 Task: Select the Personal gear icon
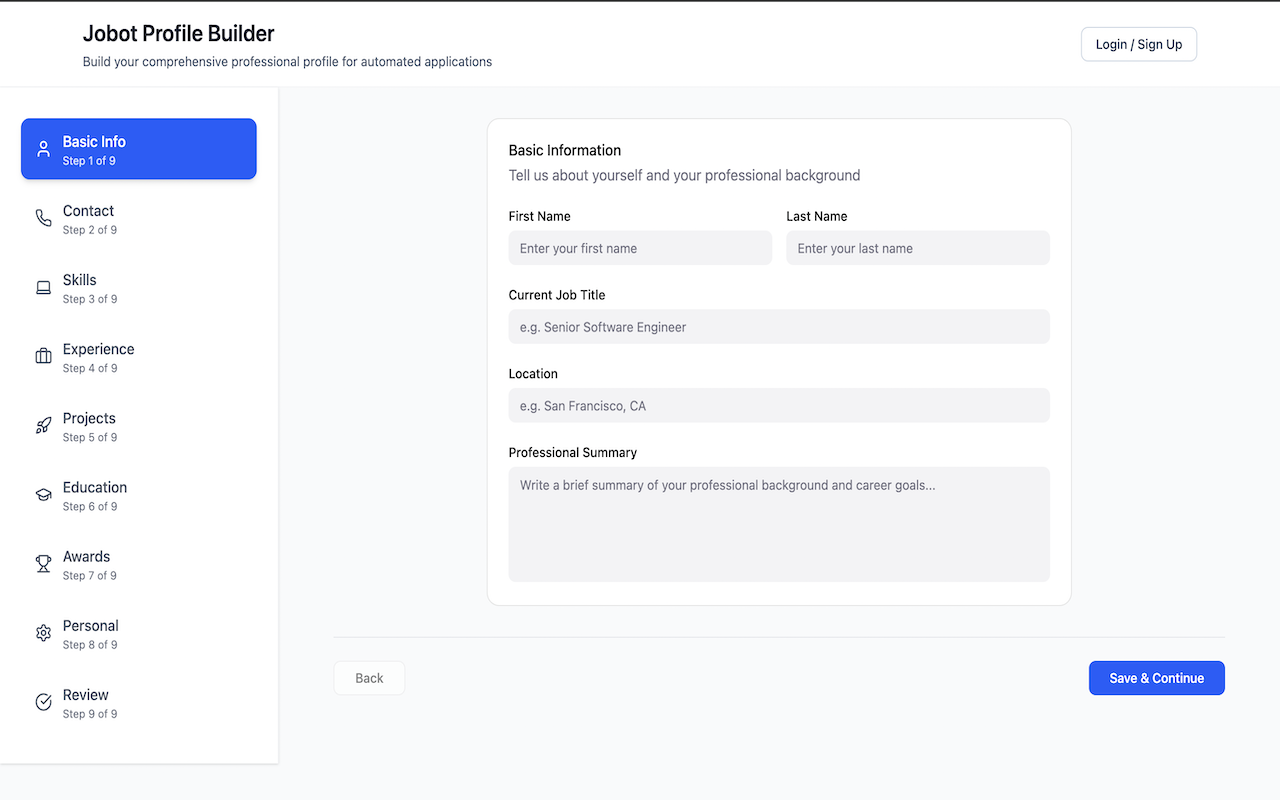(43, 632)
